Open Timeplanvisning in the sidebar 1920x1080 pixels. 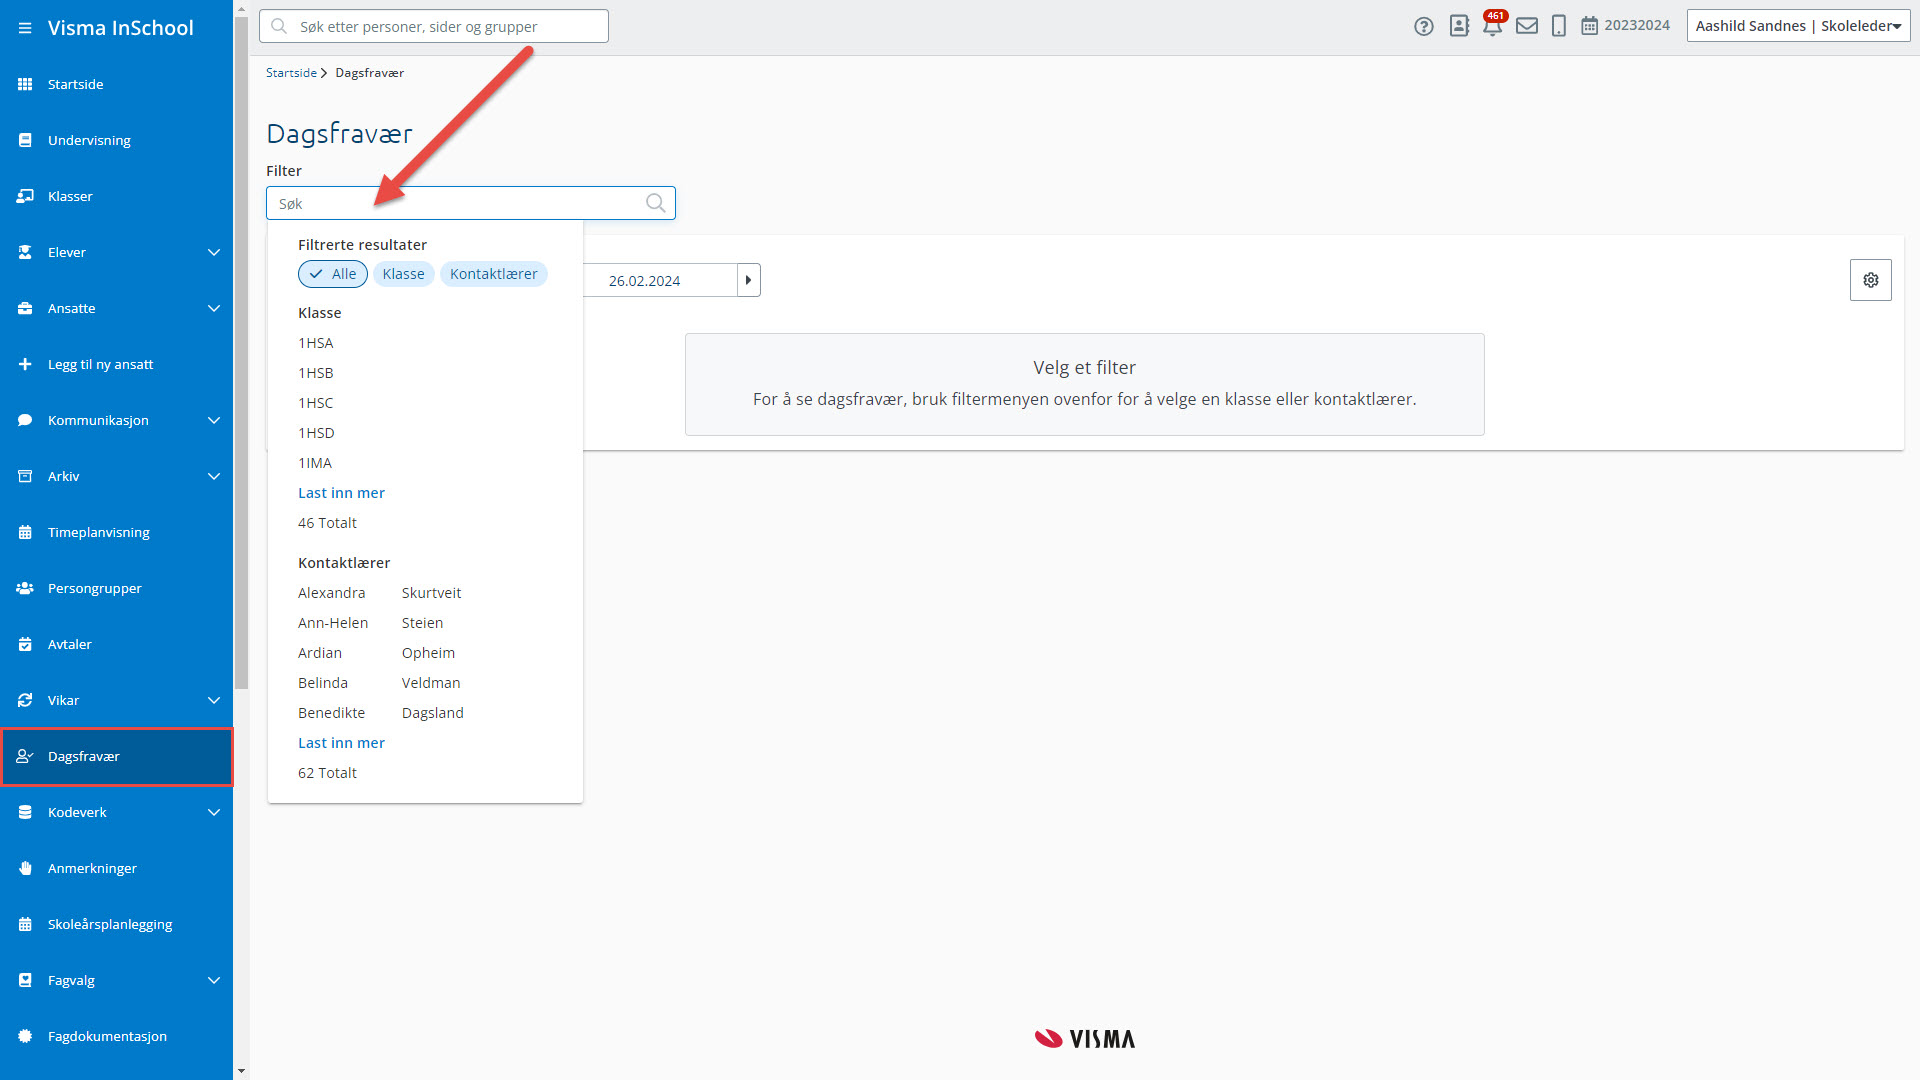pyautogui.click(x=116, y=532)
